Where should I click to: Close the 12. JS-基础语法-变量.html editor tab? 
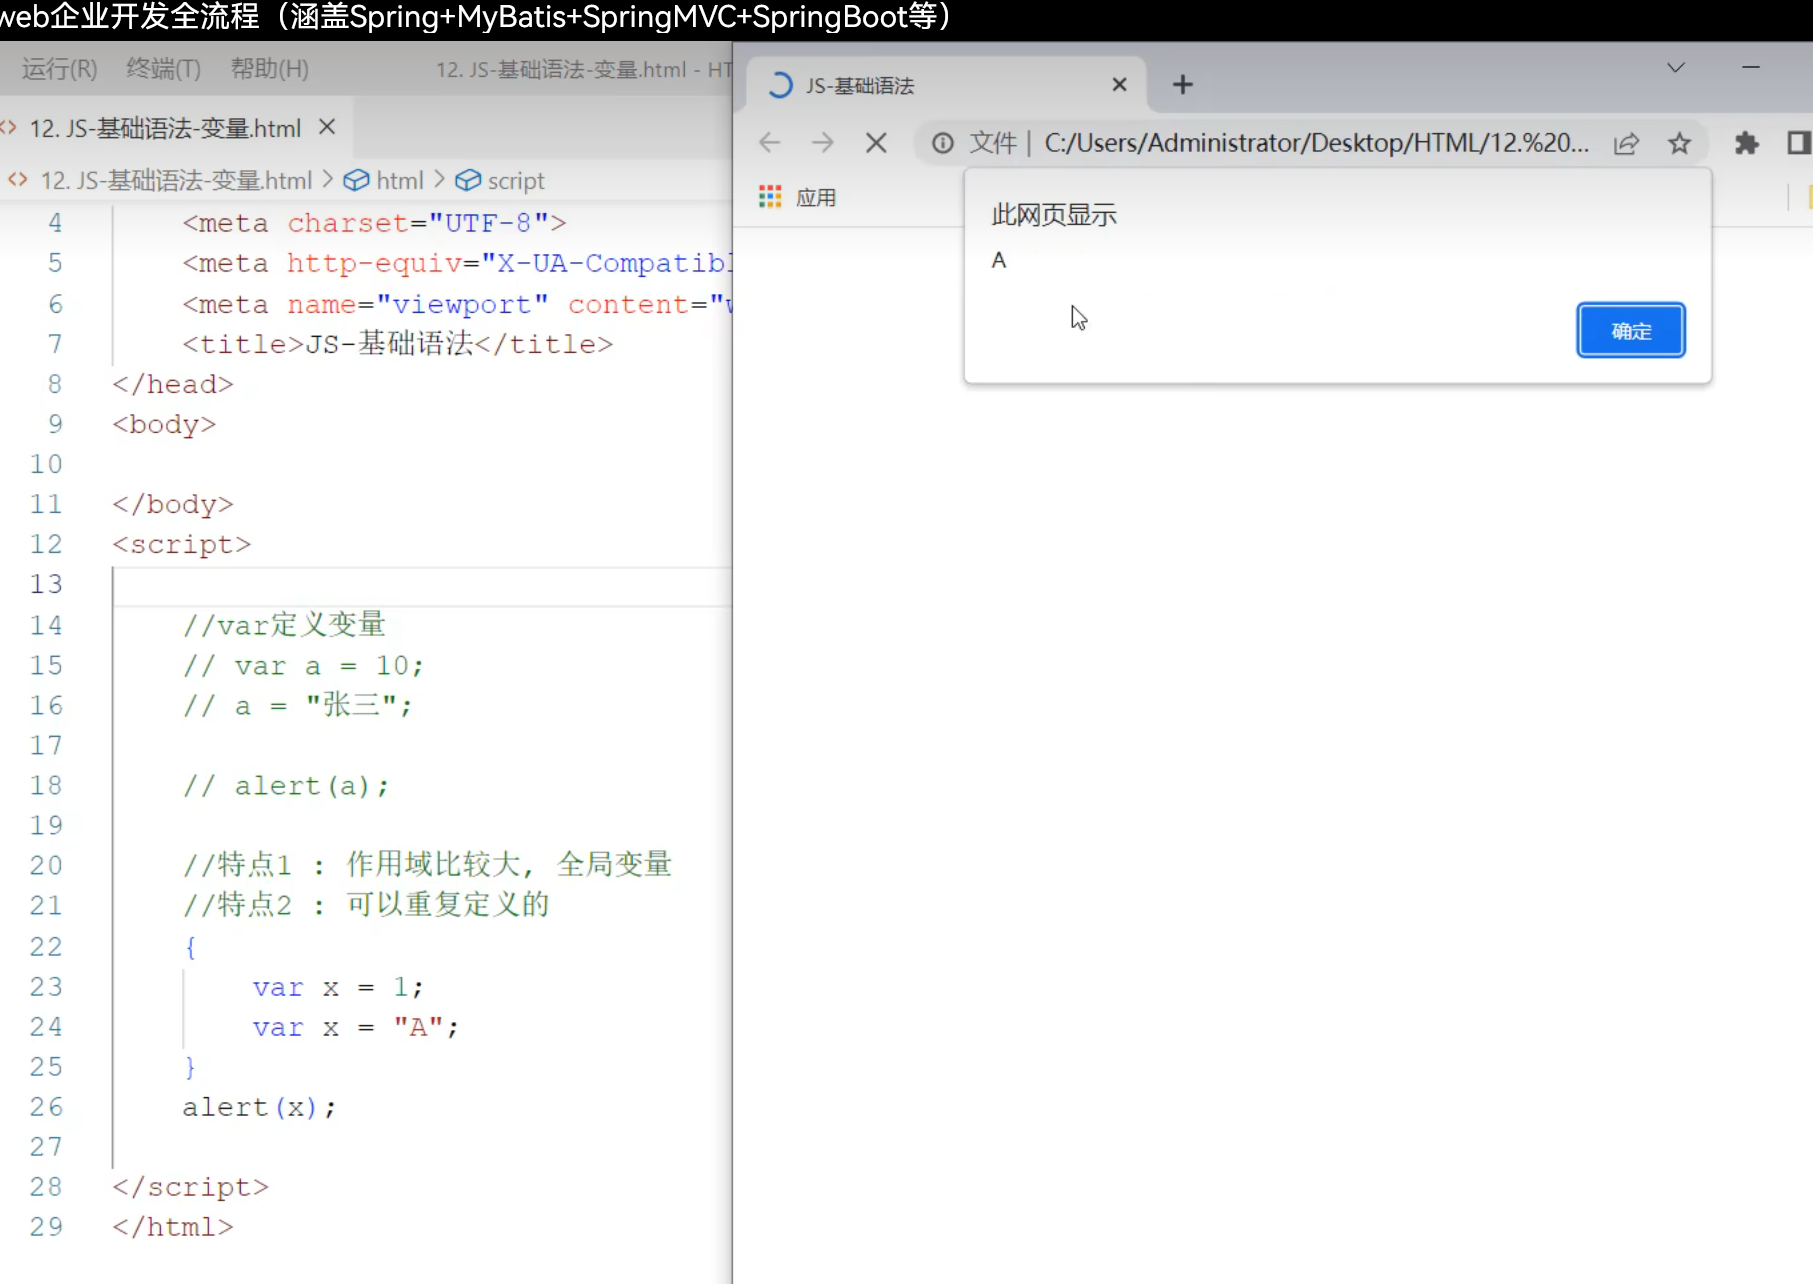point(327,127)
